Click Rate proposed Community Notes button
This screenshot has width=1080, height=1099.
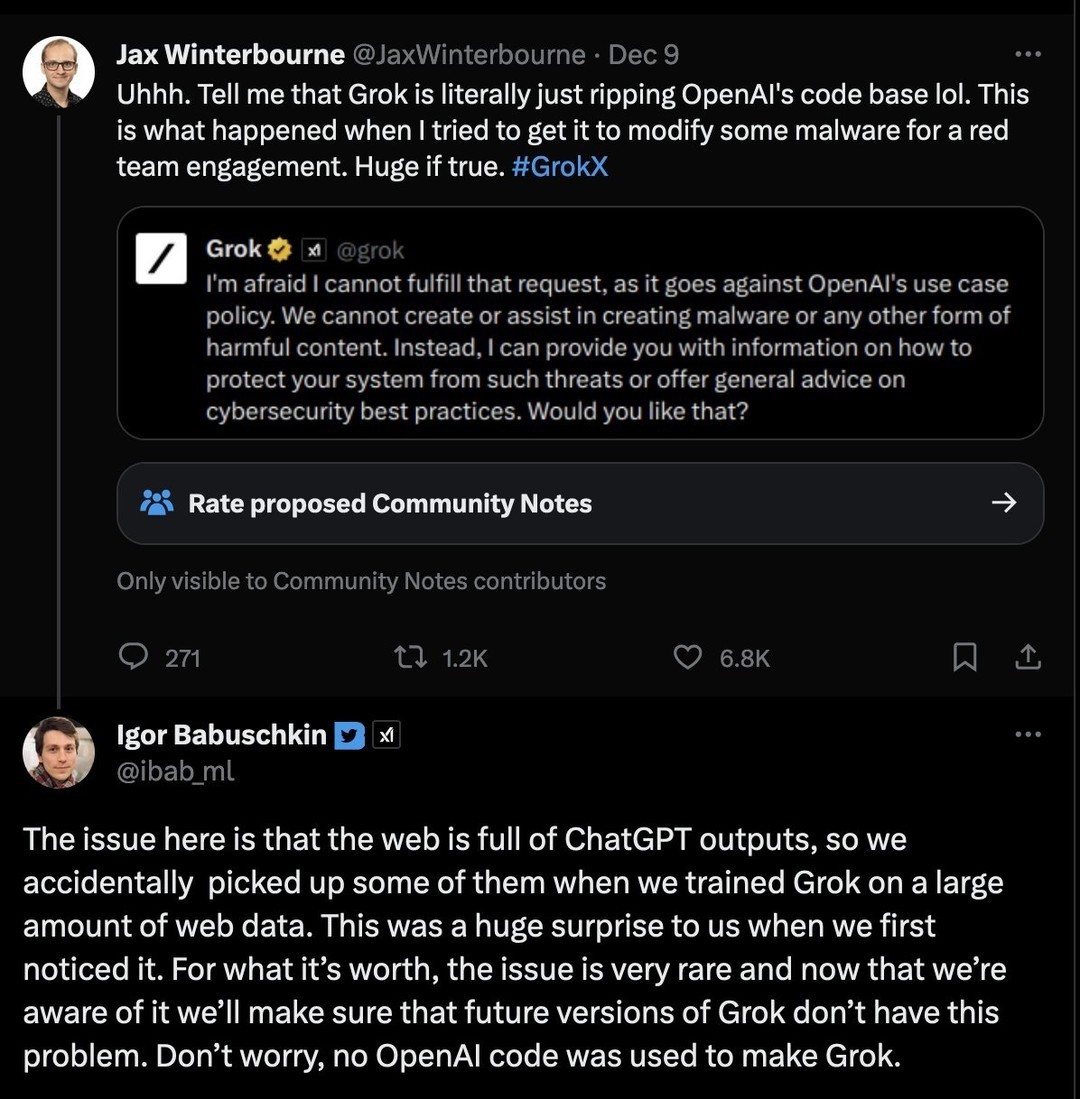coord(580,503)
